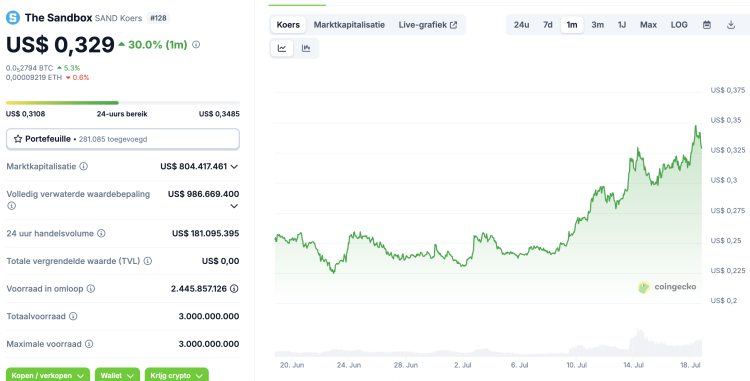Click volume bars near 14. Jul
This screenshot has width=750, height=381.
[x=638, y=342]
